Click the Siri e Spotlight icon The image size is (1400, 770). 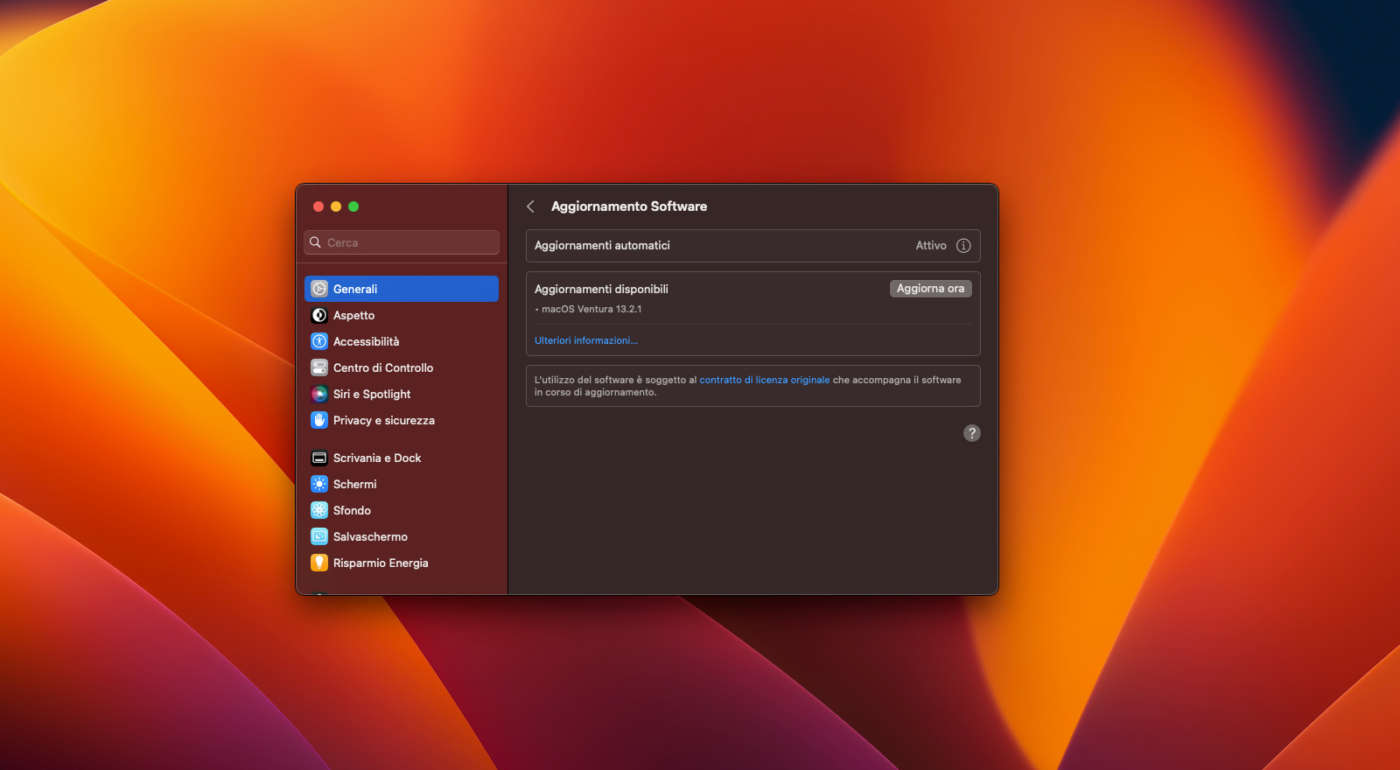319,394
